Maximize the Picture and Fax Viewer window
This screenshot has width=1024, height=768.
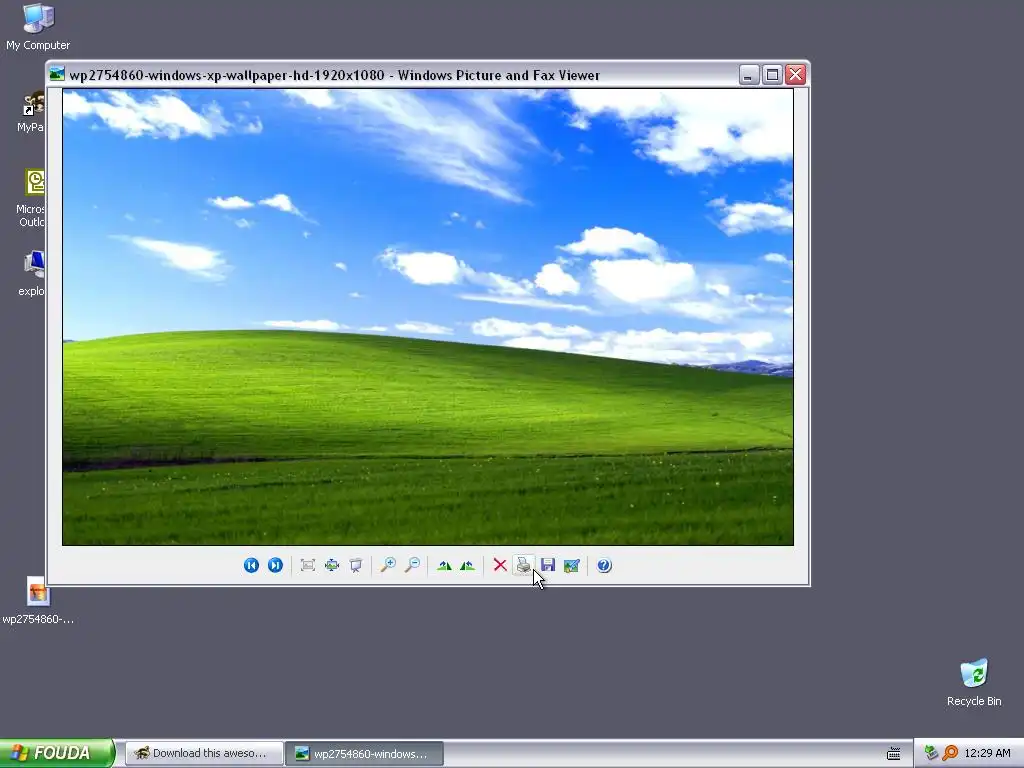[x=772, y=75]
